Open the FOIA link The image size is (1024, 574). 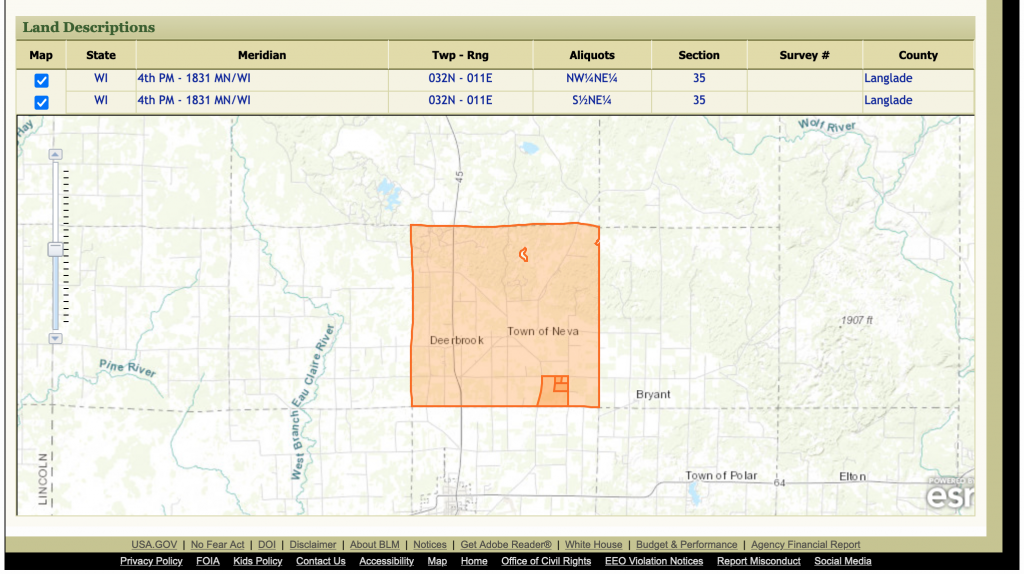click(x=208, y=561)
